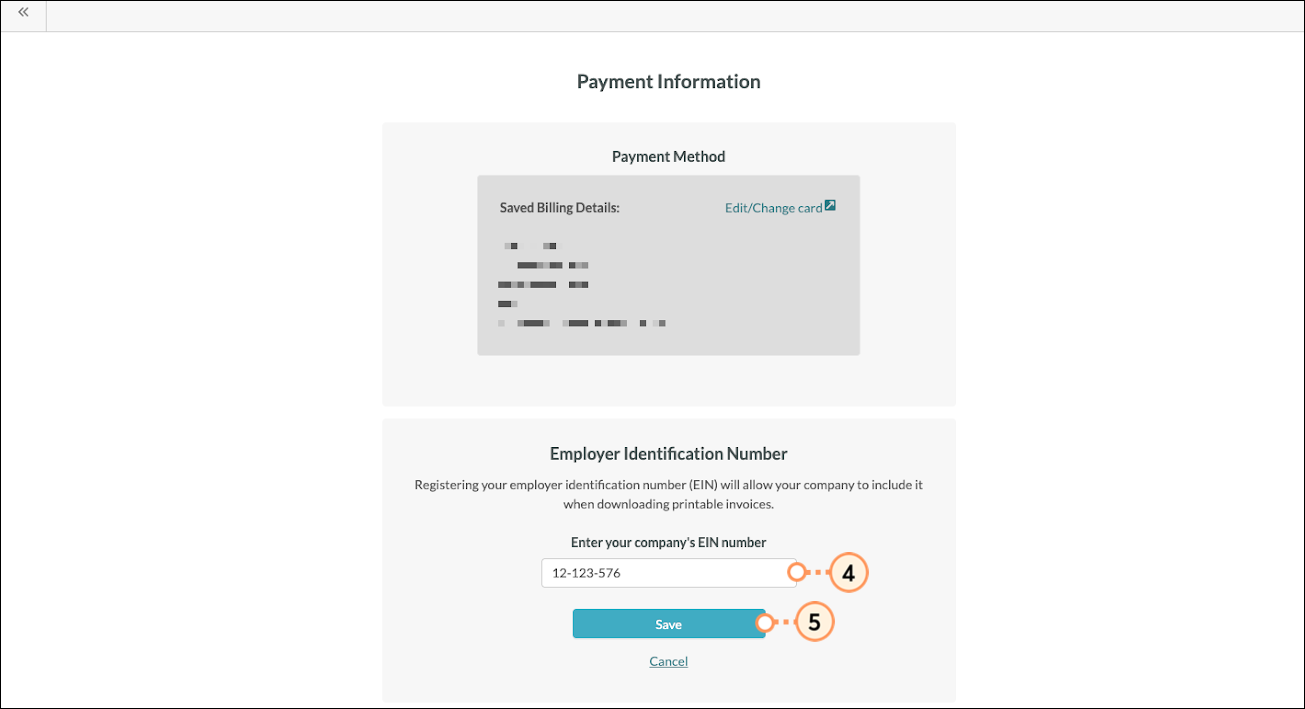Focus the company's EIN number input field
This screenshot has height=709, width=1305.
click(668, 573)
